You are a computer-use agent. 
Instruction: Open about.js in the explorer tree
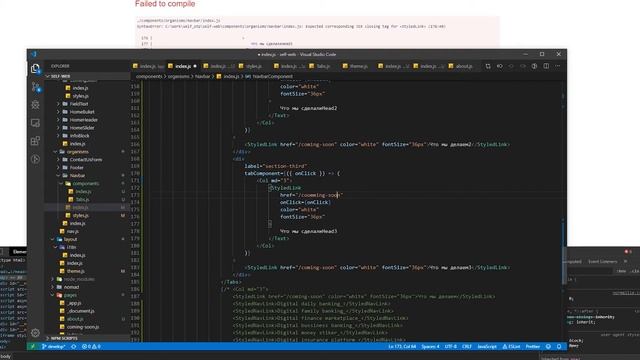point(75,319)
